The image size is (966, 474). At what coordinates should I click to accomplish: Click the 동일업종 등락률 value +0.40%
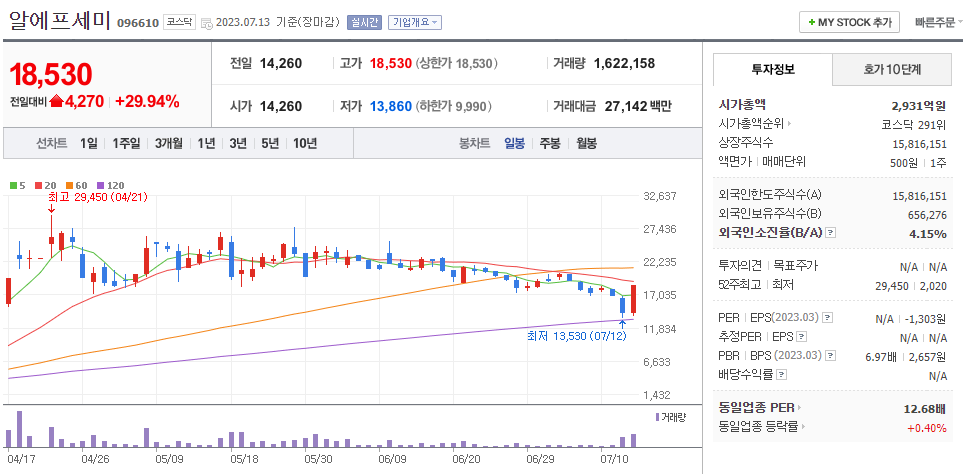[x=926, y=427]
